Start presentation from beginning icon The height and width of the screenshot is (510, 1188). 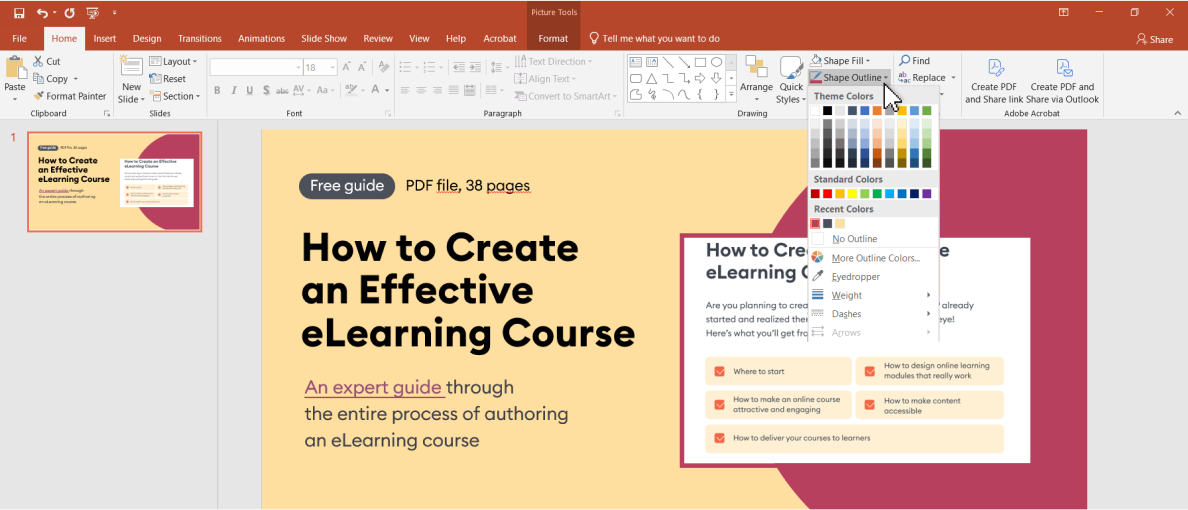point(92,13)
